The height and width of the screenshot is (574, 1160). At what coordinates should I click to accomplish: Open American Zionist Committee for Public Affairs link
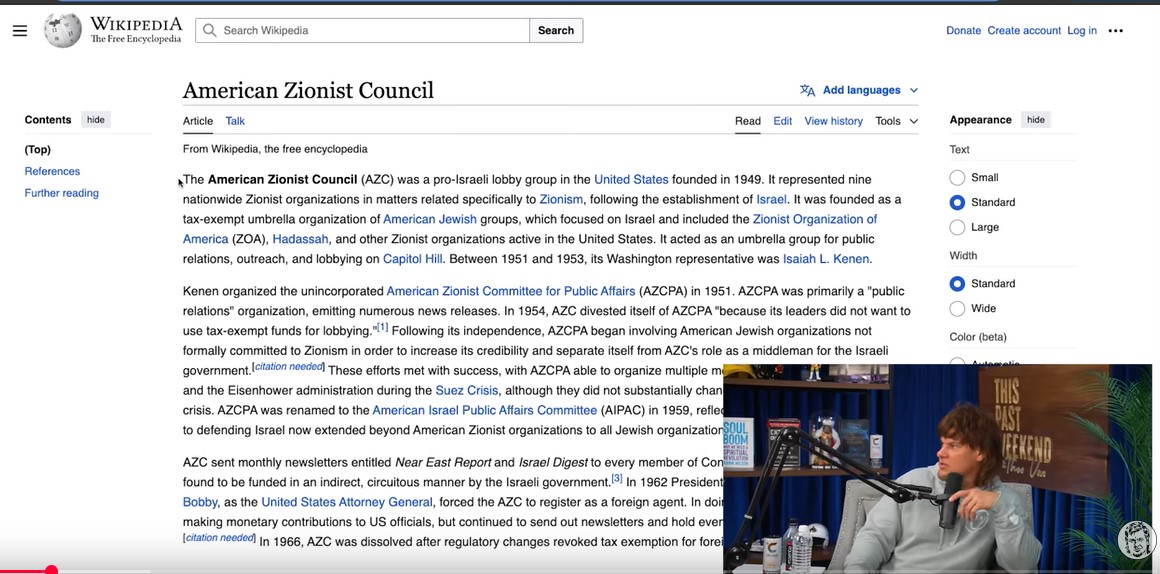coord(510,291)
